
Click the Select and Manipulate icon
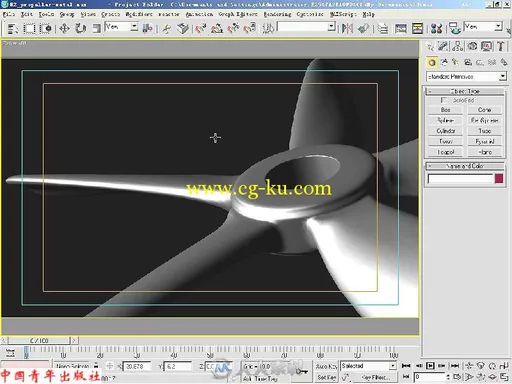(x=166, y=29)
